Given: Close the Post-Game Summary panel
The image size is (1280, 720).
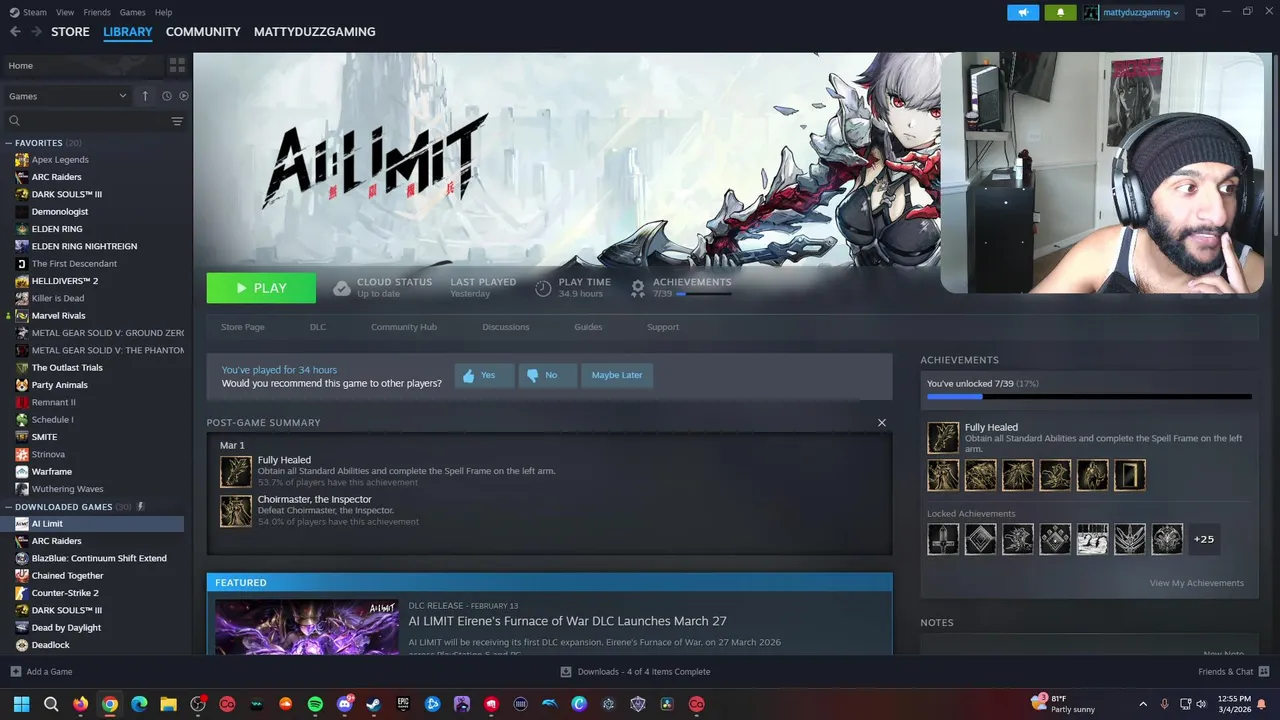Looking at the screenshot, I should coord(881,422).
